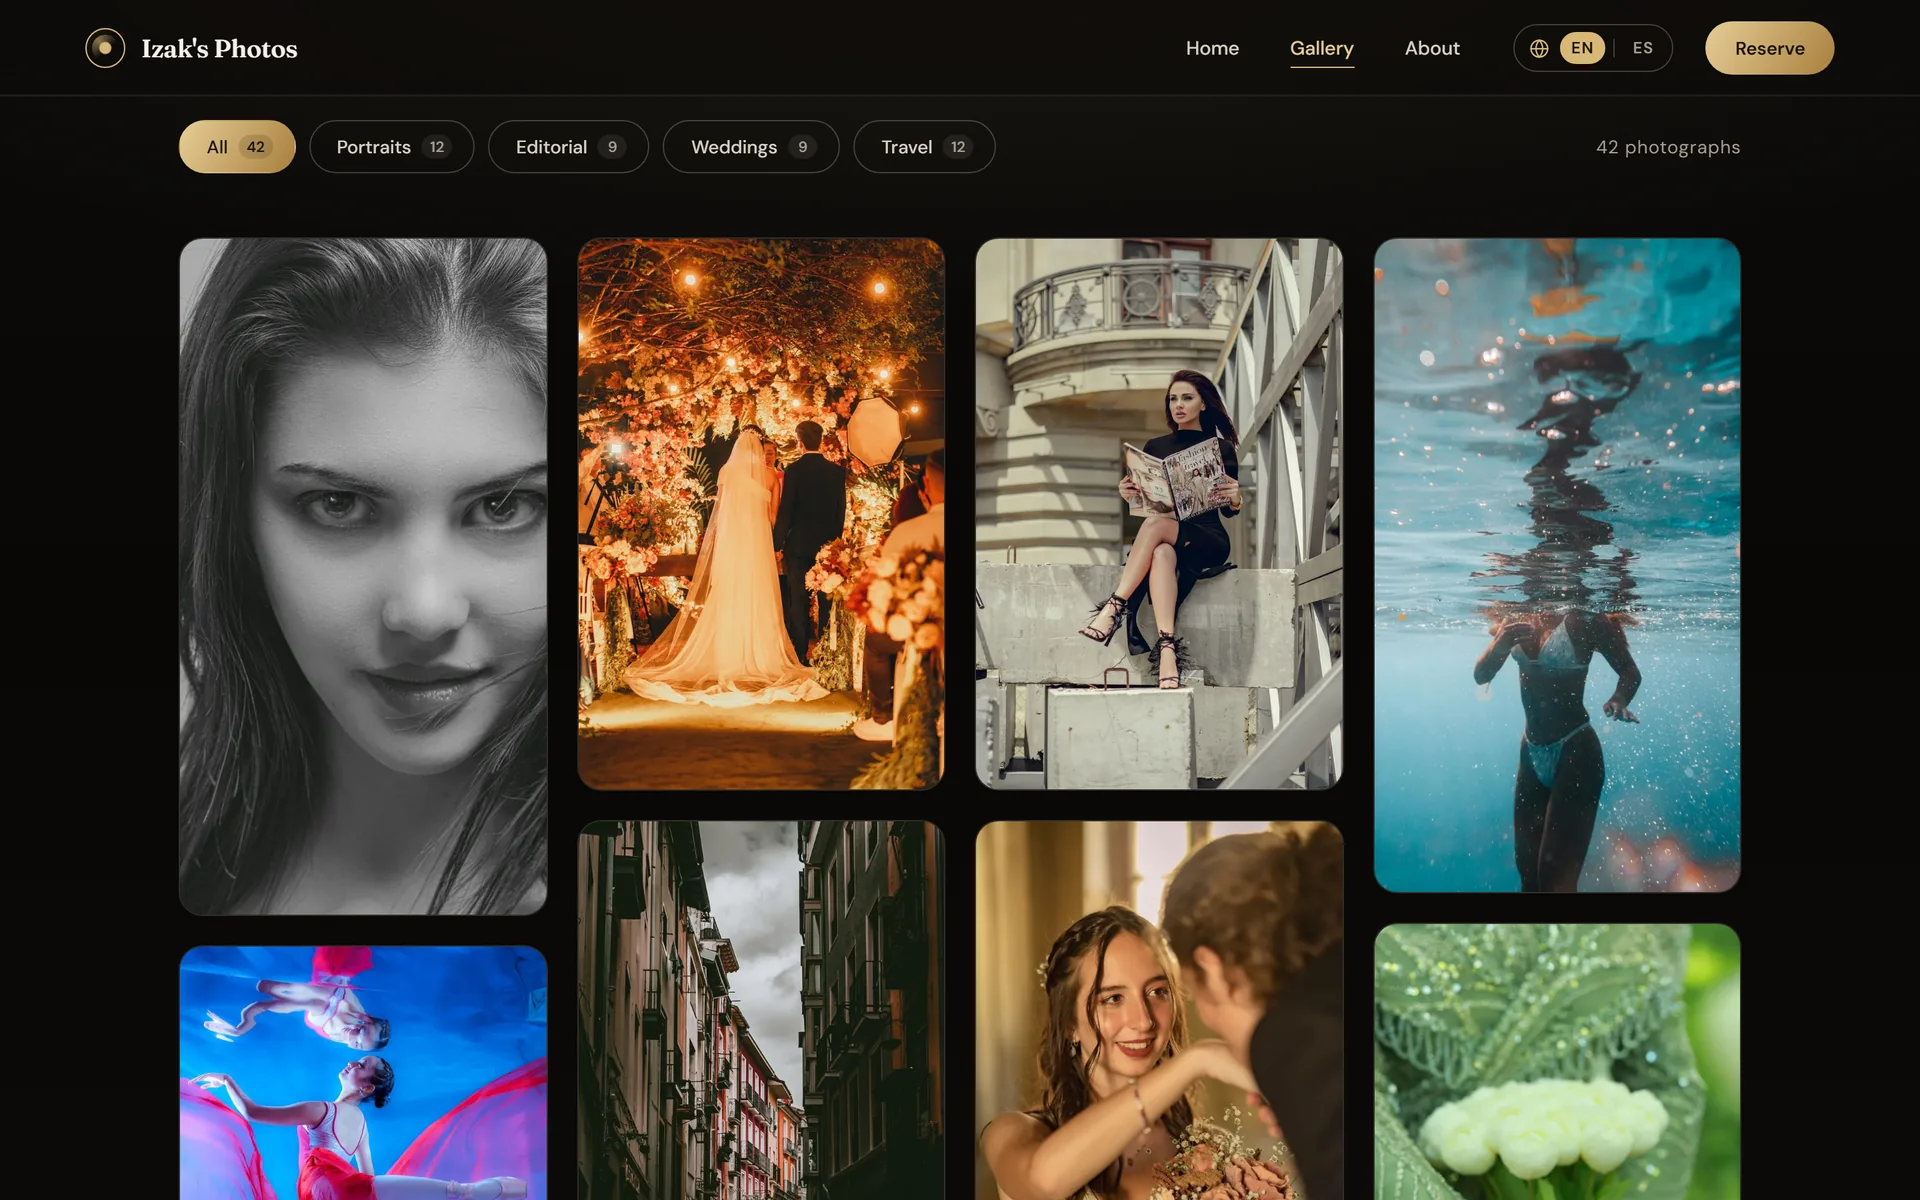Open the white tulips green dress photo
Viewport: 1920px width, 1200px height.
point(1557,1062)
